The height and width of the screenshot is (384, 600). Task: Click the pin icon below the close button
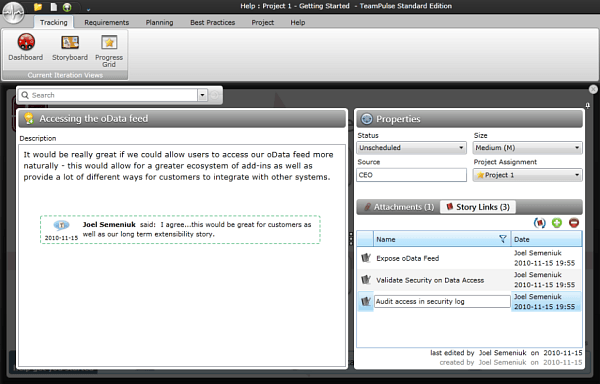(588, 105)
